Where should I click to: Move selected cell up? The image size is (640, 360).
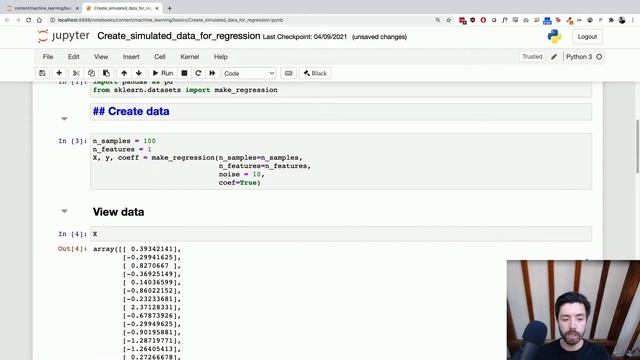pos(124,73)
